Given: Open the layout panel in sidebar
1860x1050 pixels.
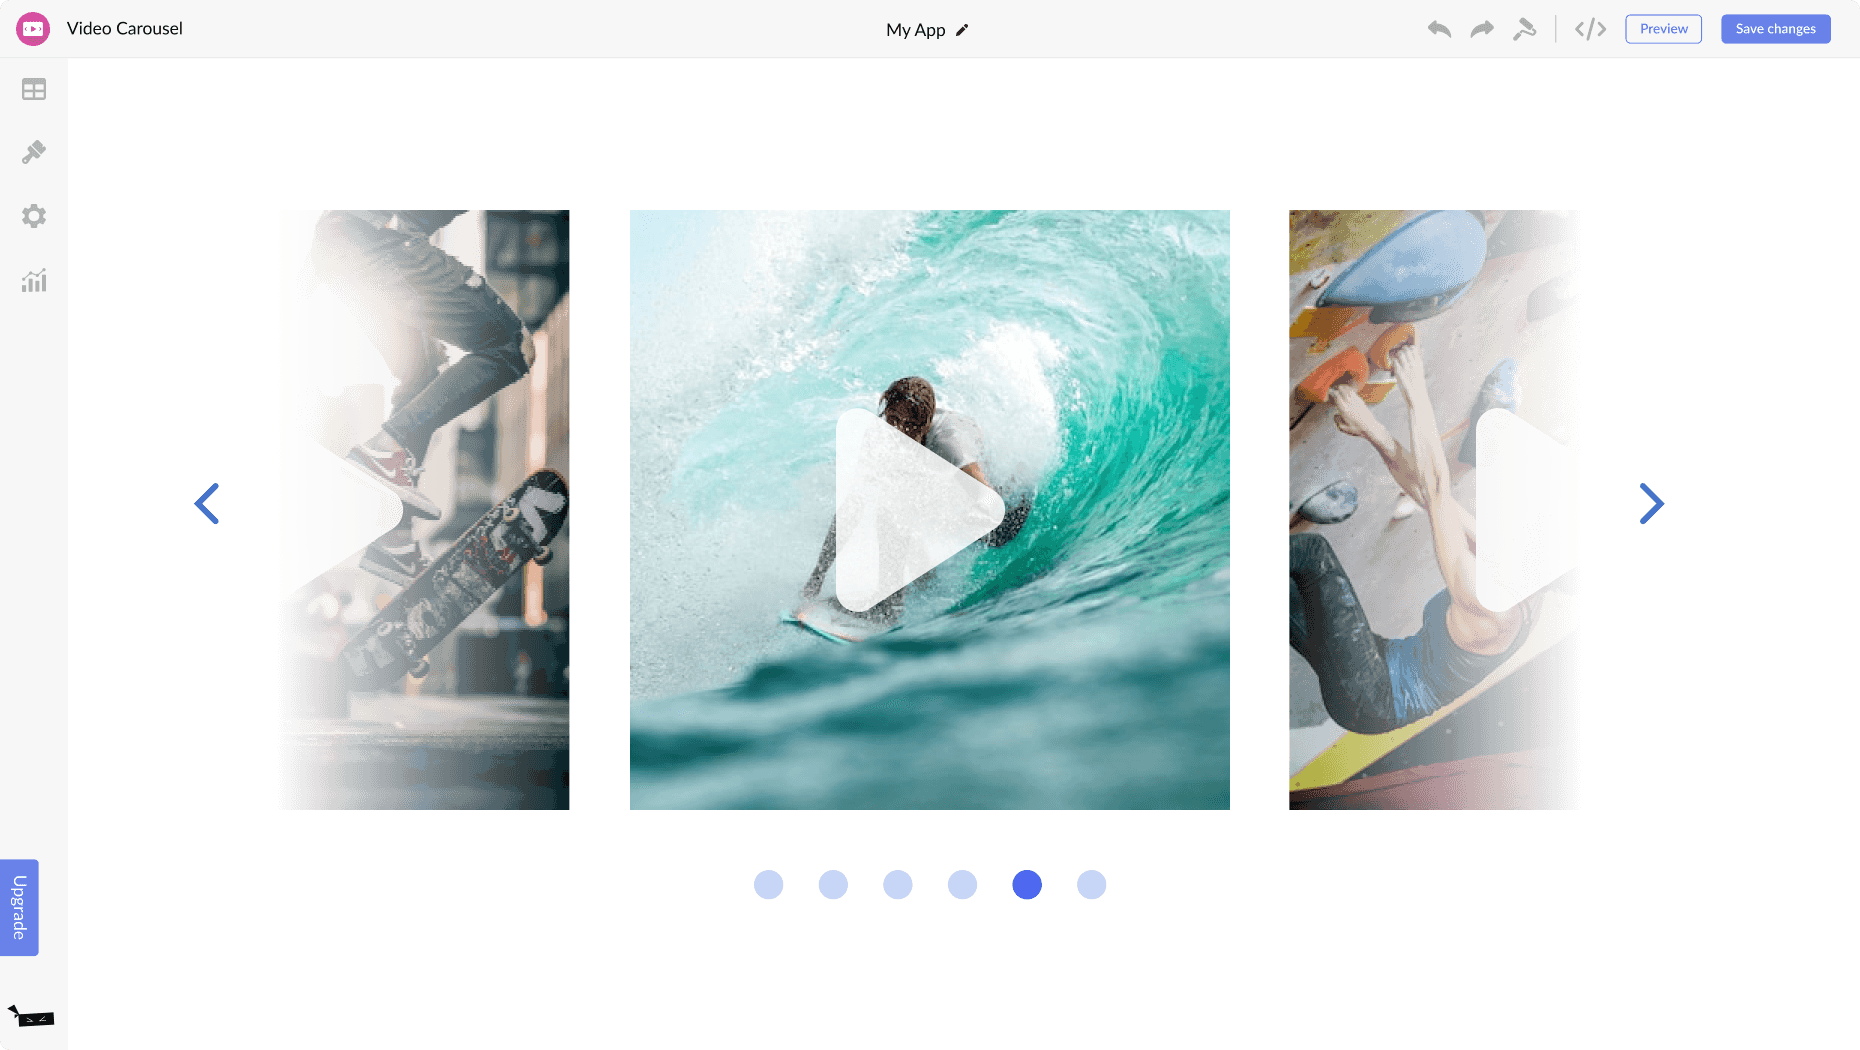Looking at the screenshot, I should [x=34, y=90].
